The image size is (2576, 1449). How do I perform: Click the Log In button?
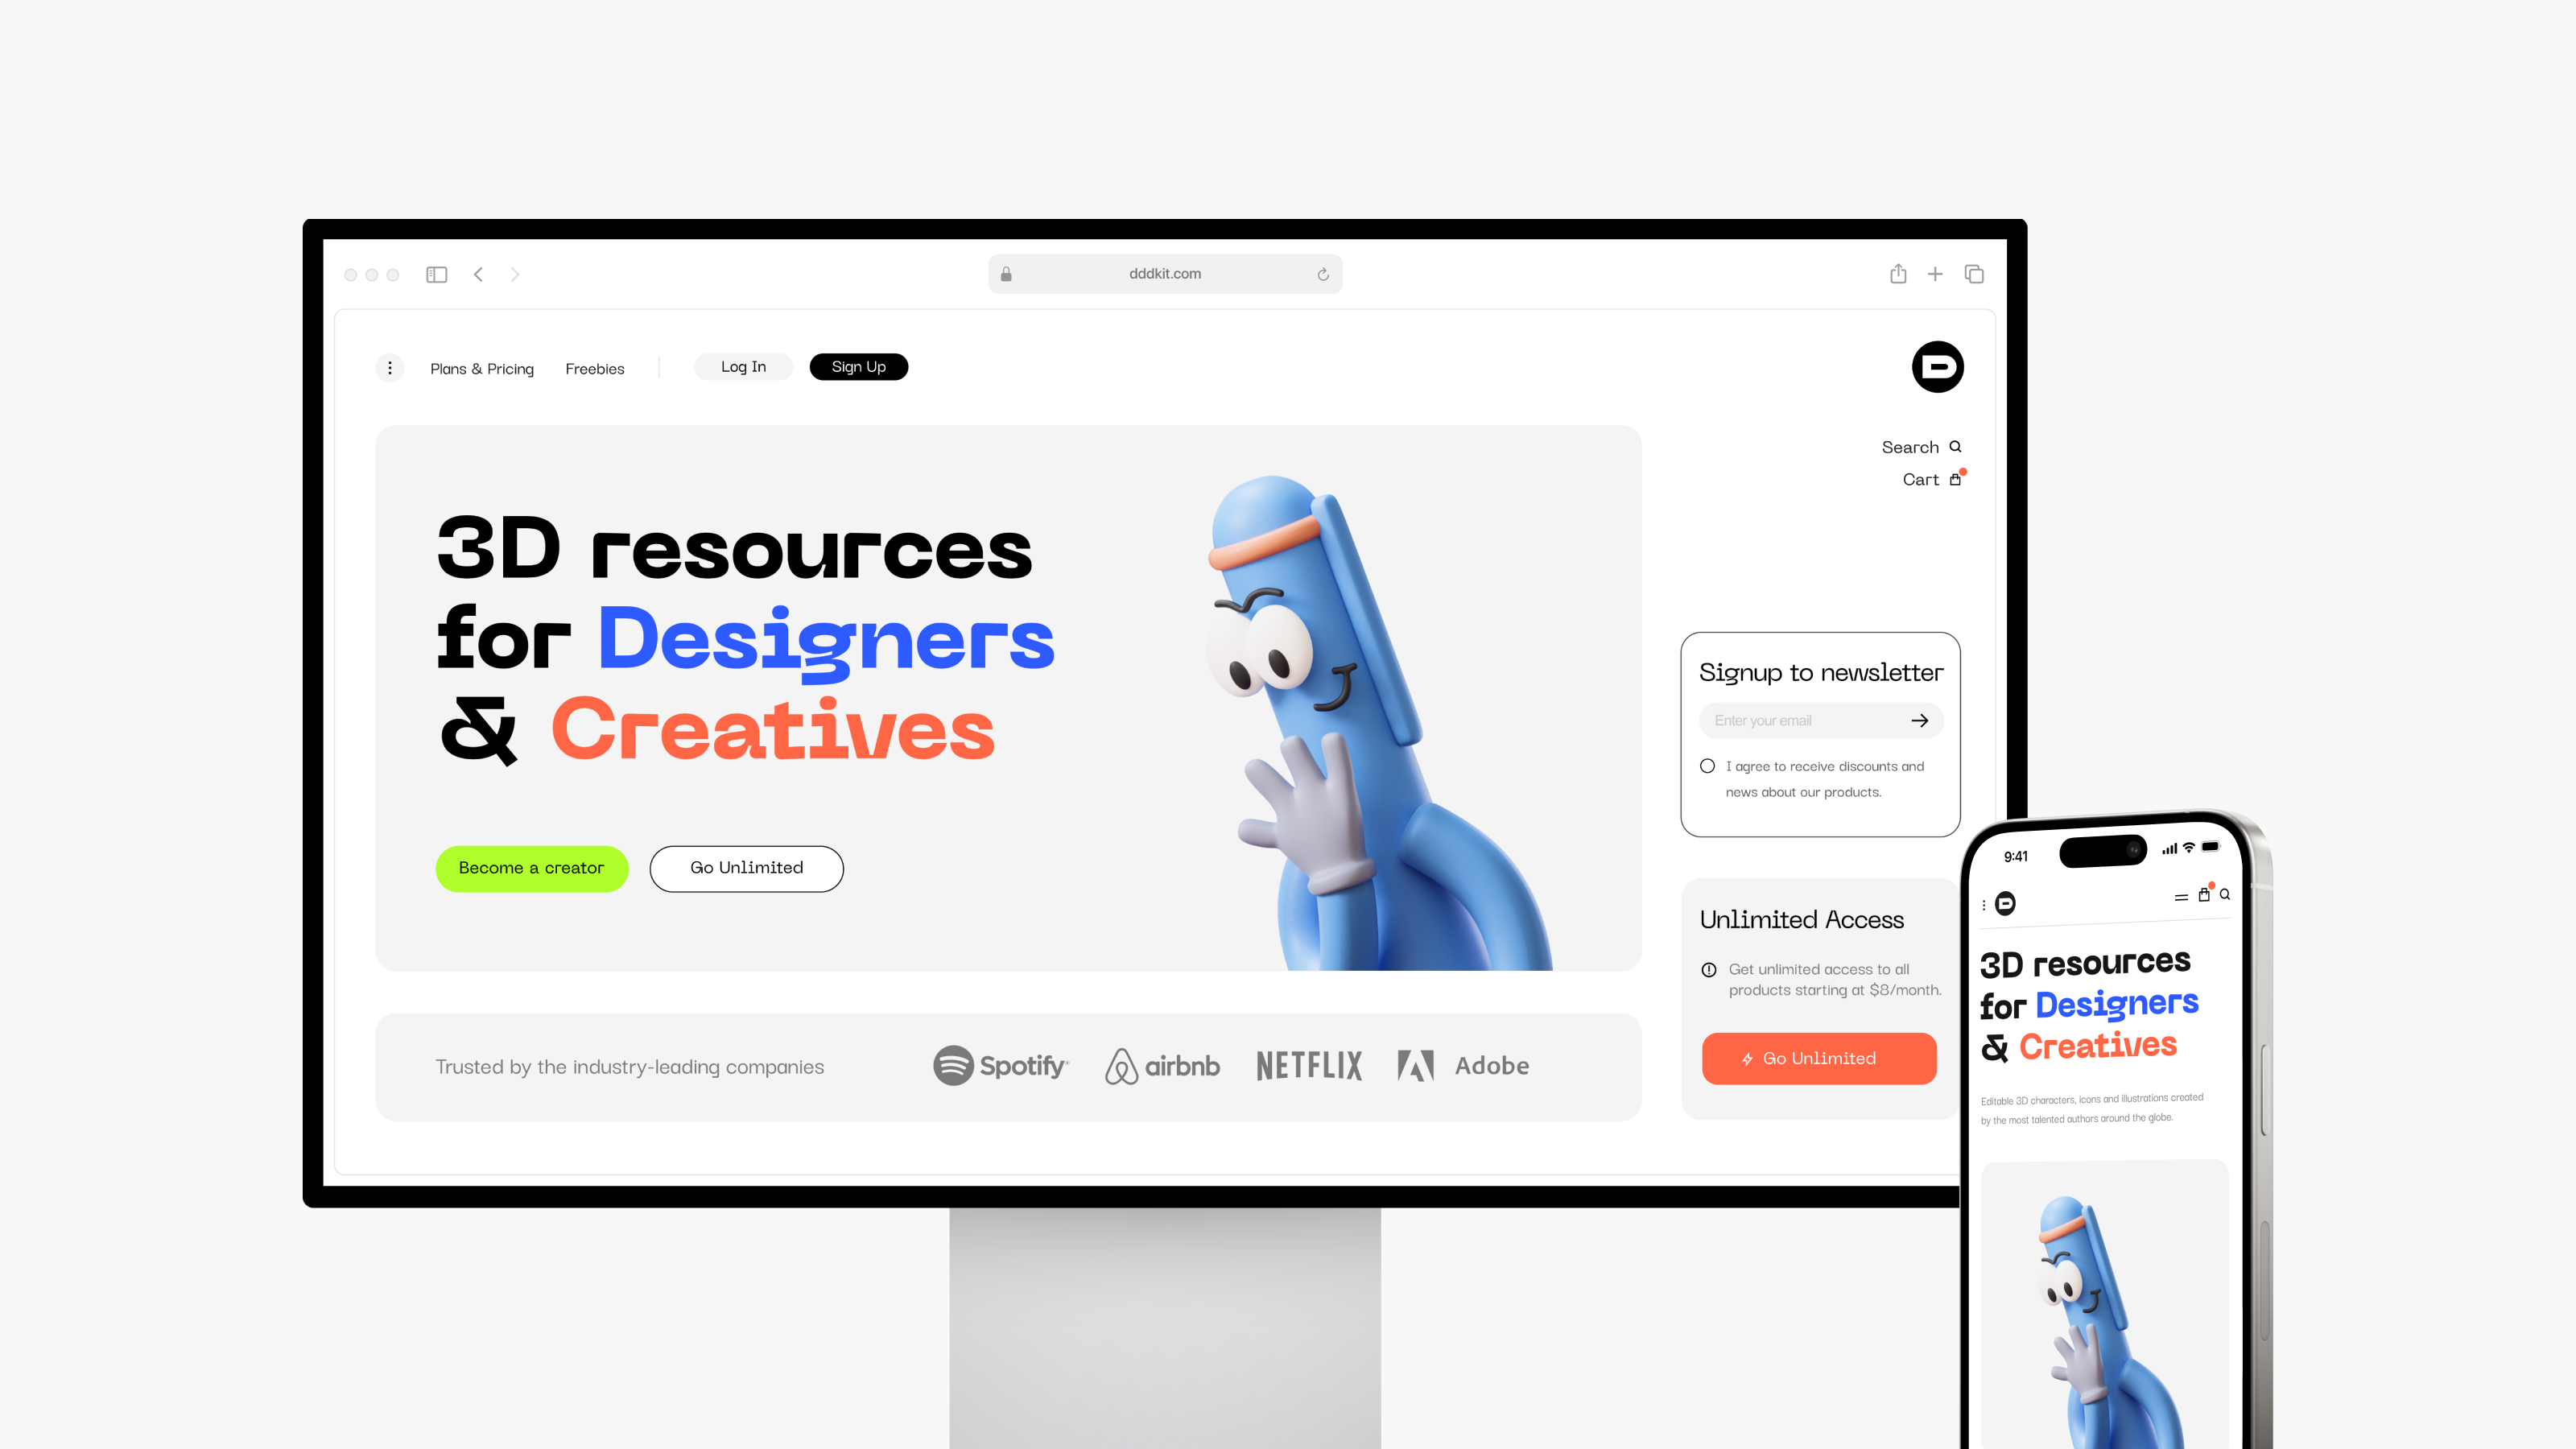[x=743, y=366]
